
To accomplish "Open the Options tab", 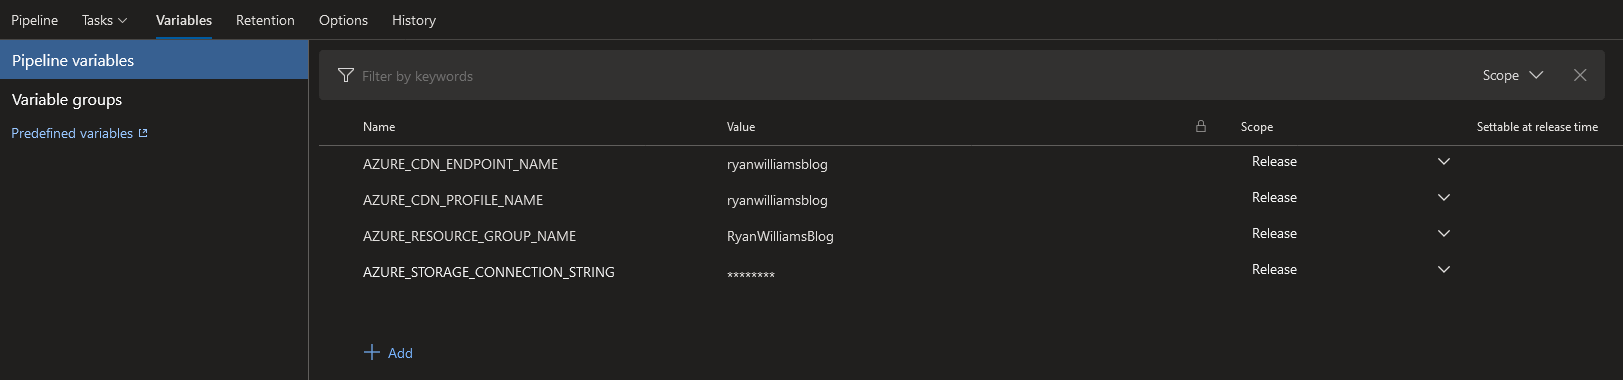I will [x=343, y=20].
